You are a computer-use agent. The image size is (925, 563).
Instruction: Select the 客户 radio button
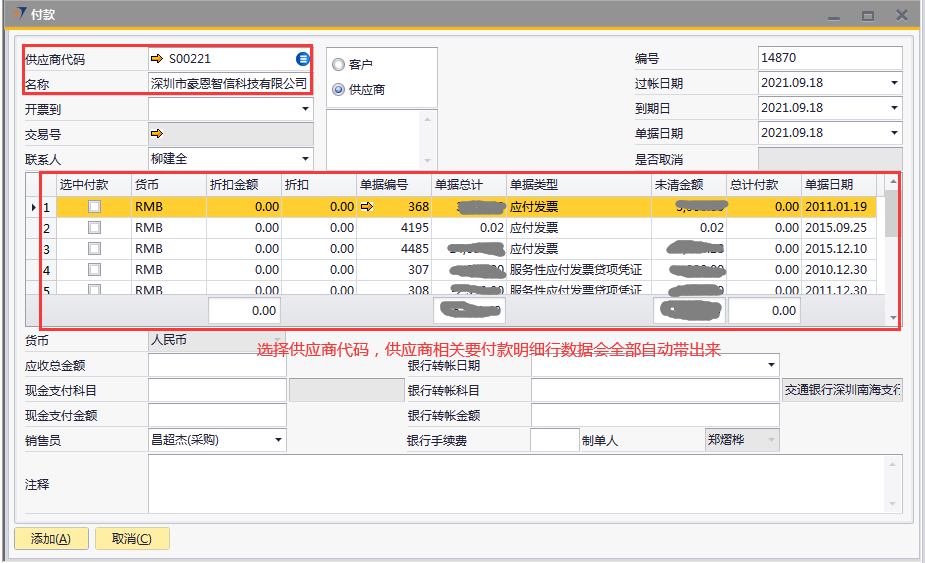(x=338, y=64)
